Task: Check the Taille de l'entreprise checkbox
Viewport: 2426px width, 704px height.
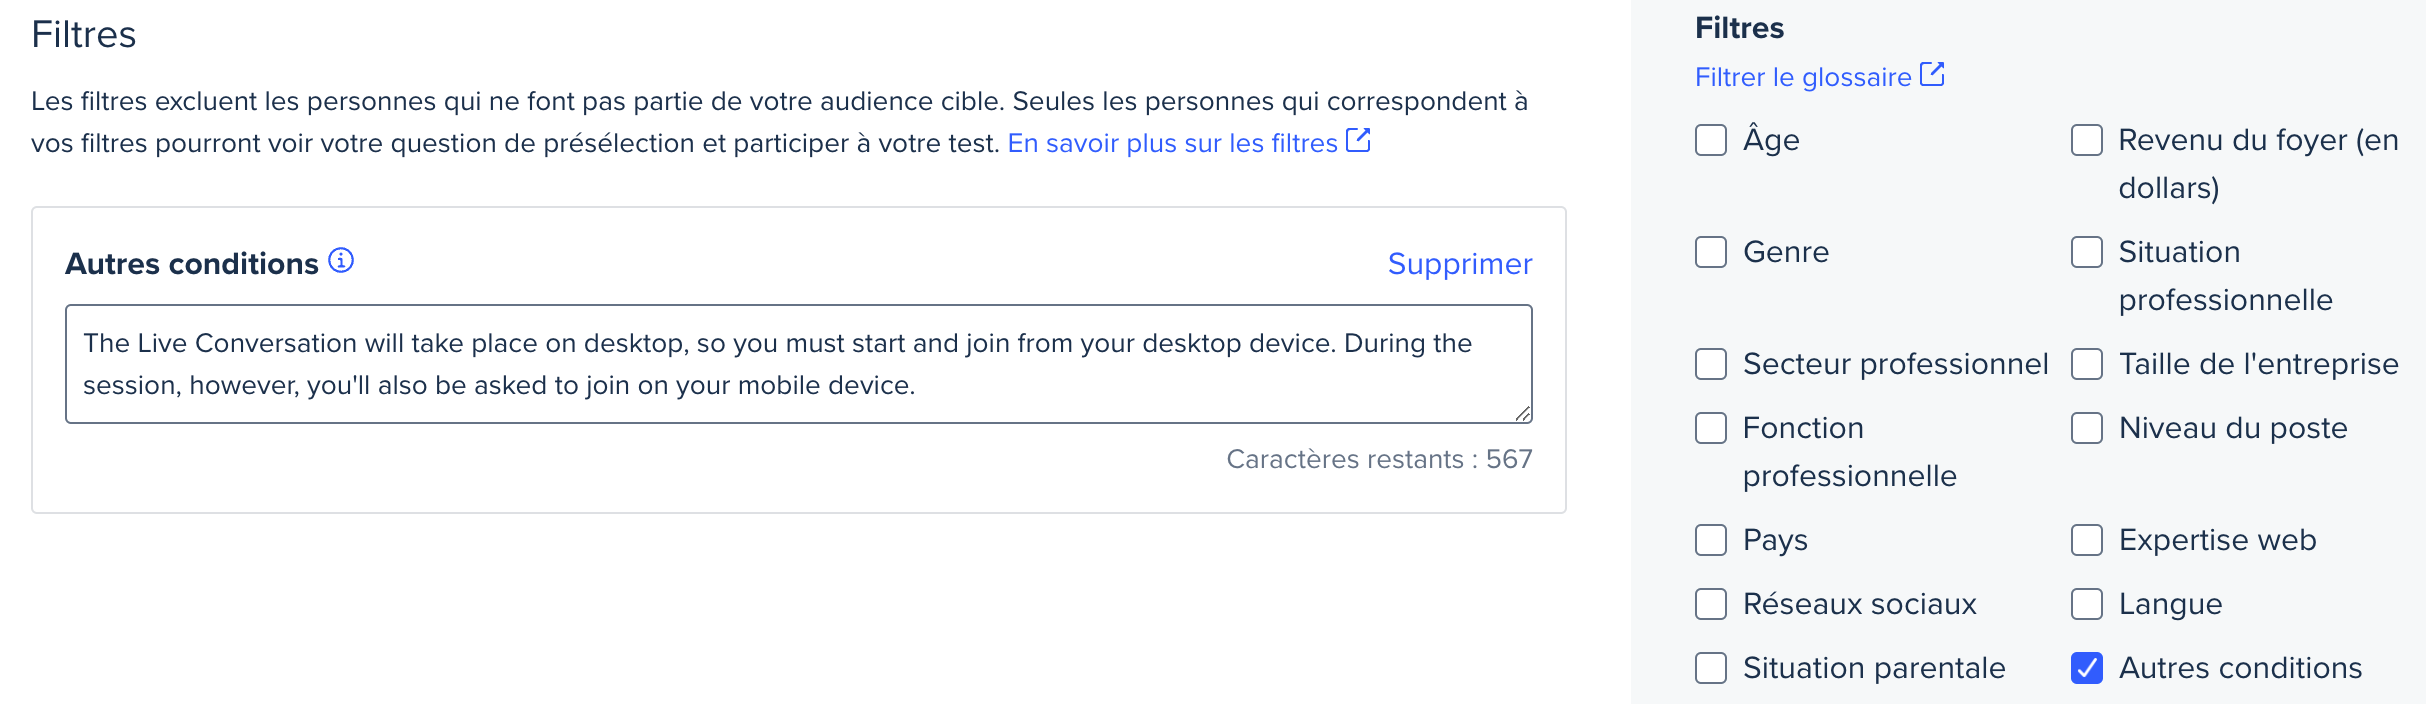Action: point(2087,364)
